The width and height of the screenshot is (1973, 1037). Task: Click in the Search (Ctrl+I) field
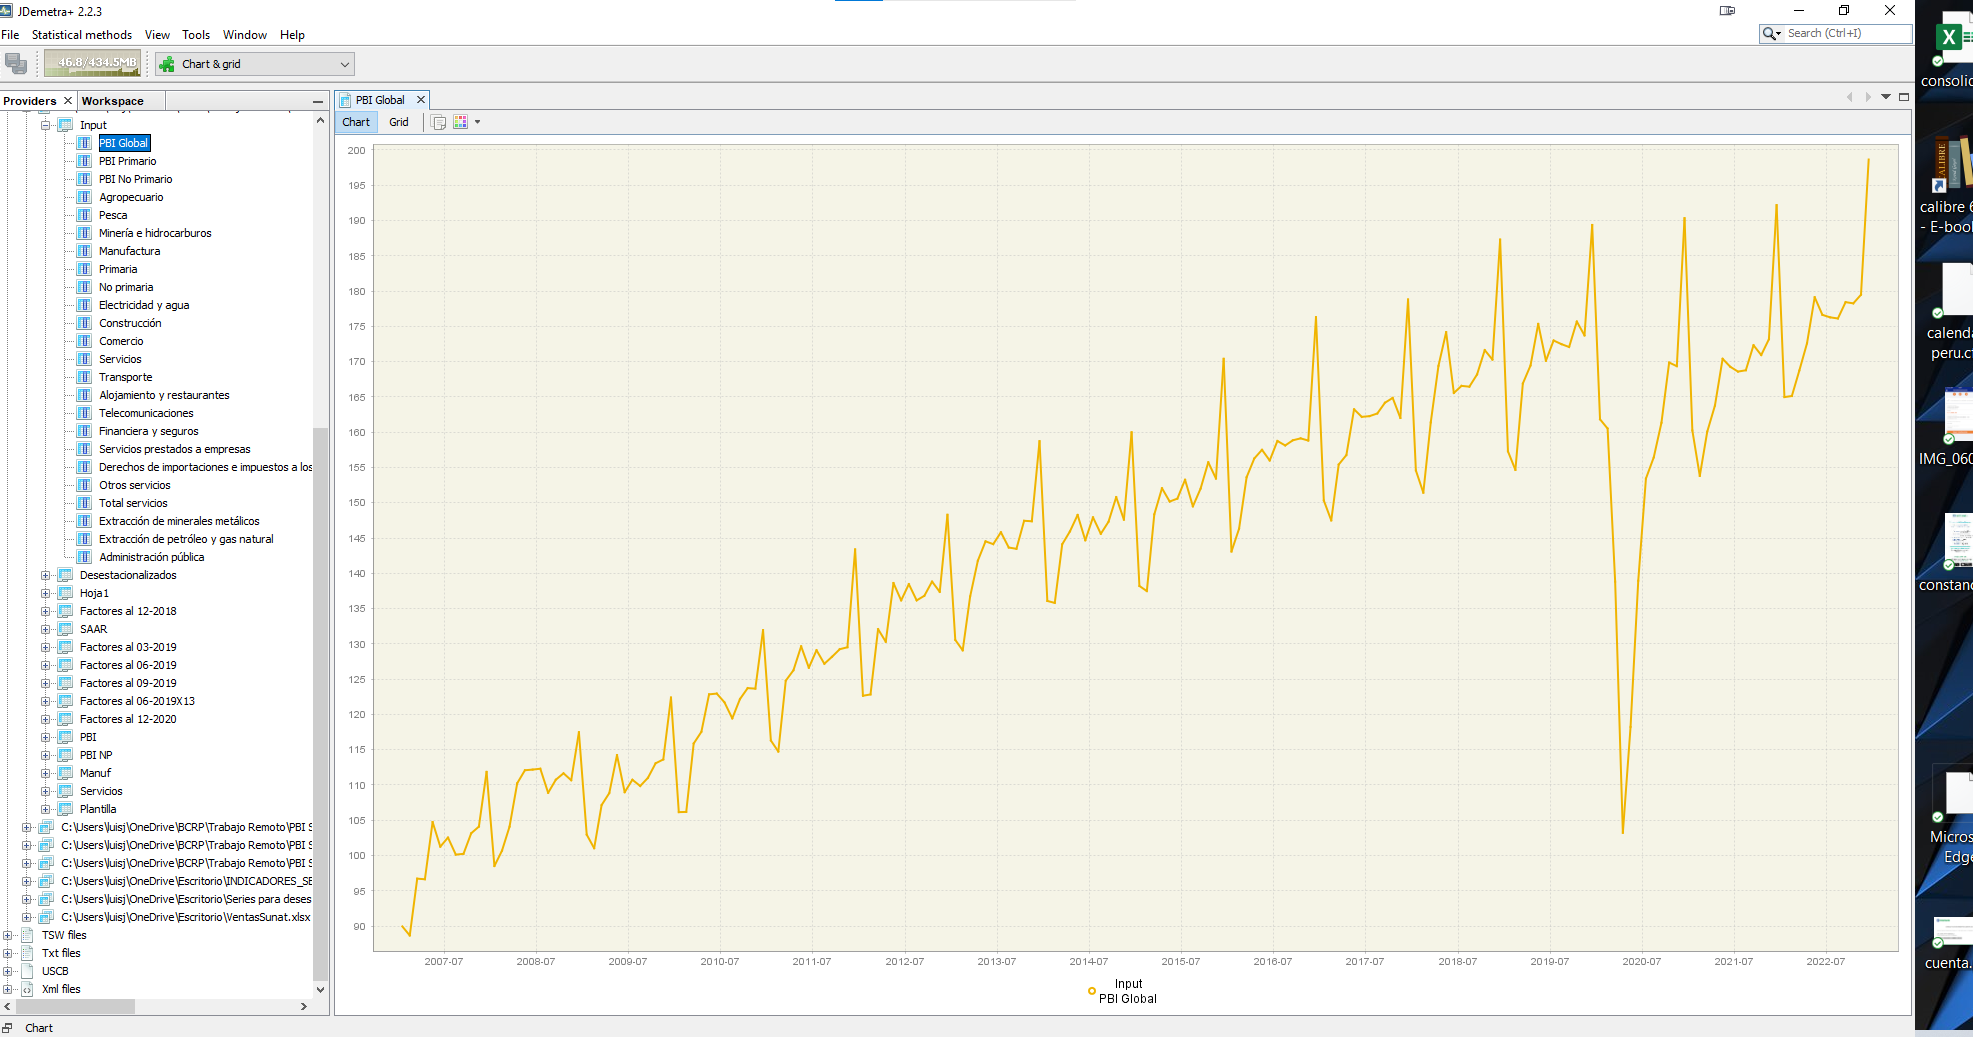point(1845,34)
